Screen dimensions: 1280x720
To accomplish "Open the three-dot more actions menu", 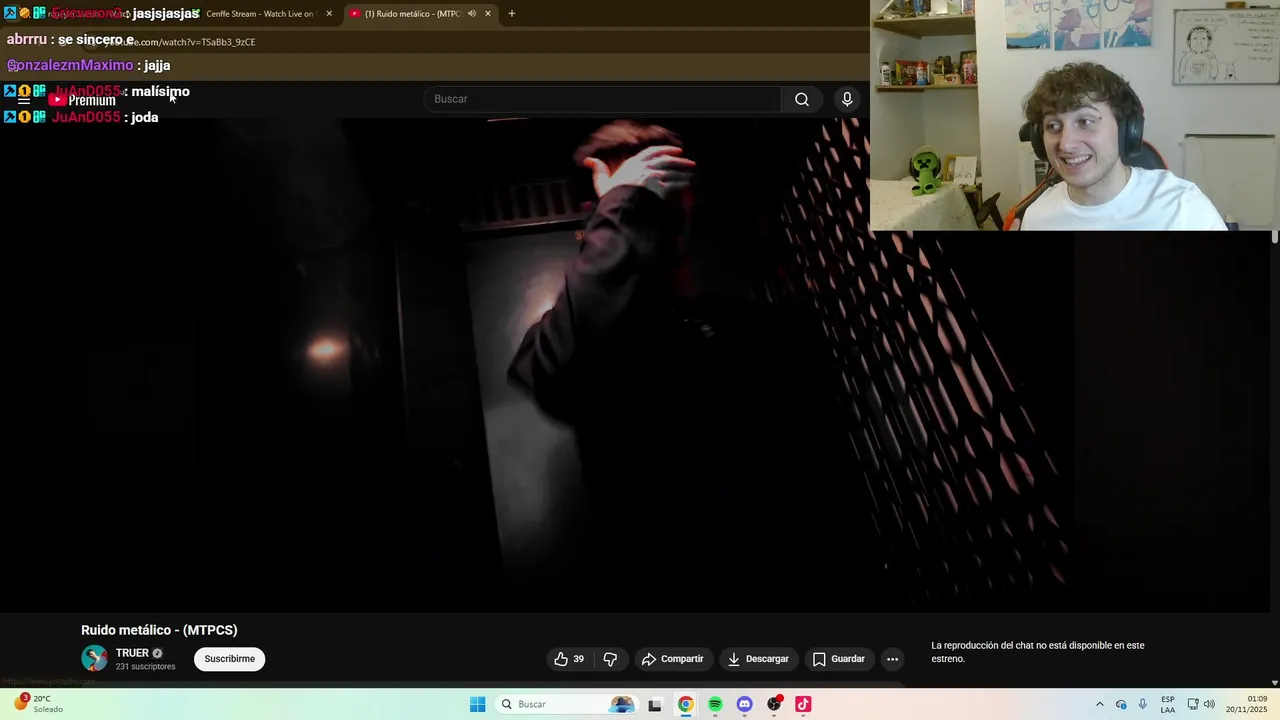I will point(893,659).
